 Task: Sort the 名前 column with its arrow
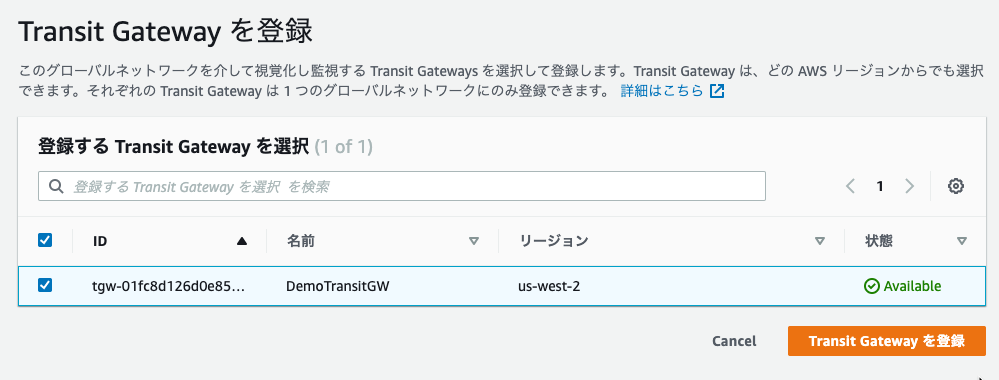(x=473, y=241)
